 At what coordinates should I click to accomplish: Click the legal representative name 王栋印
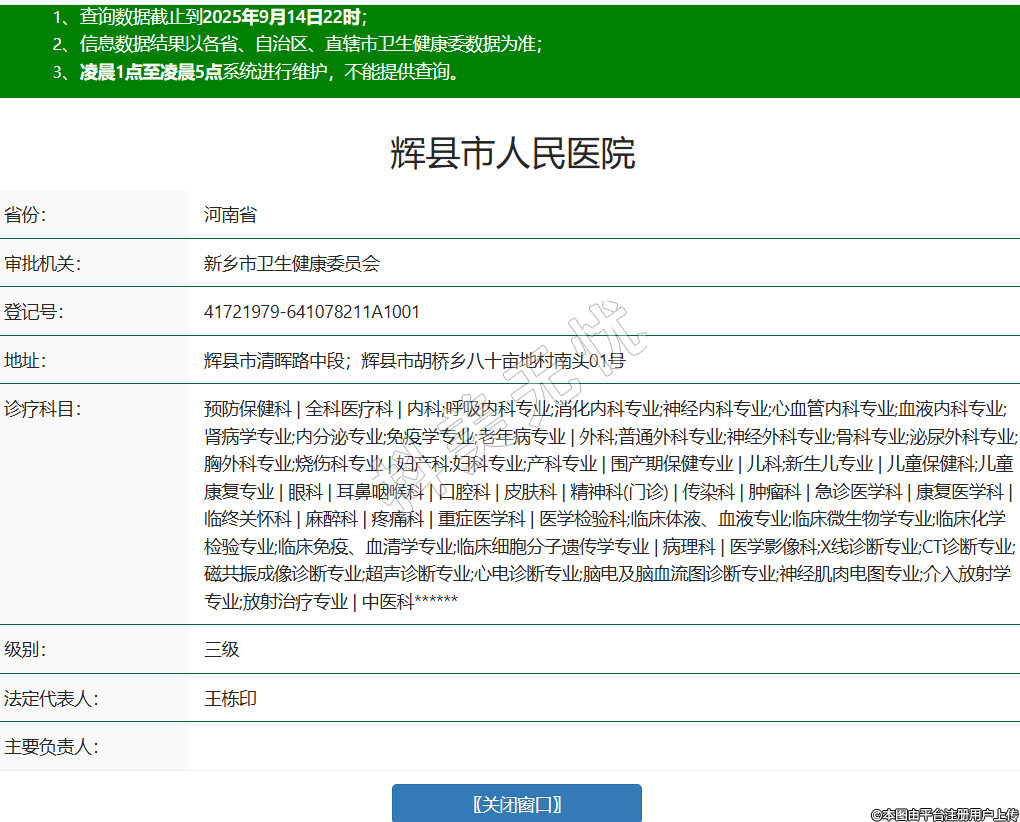[230, 699]
